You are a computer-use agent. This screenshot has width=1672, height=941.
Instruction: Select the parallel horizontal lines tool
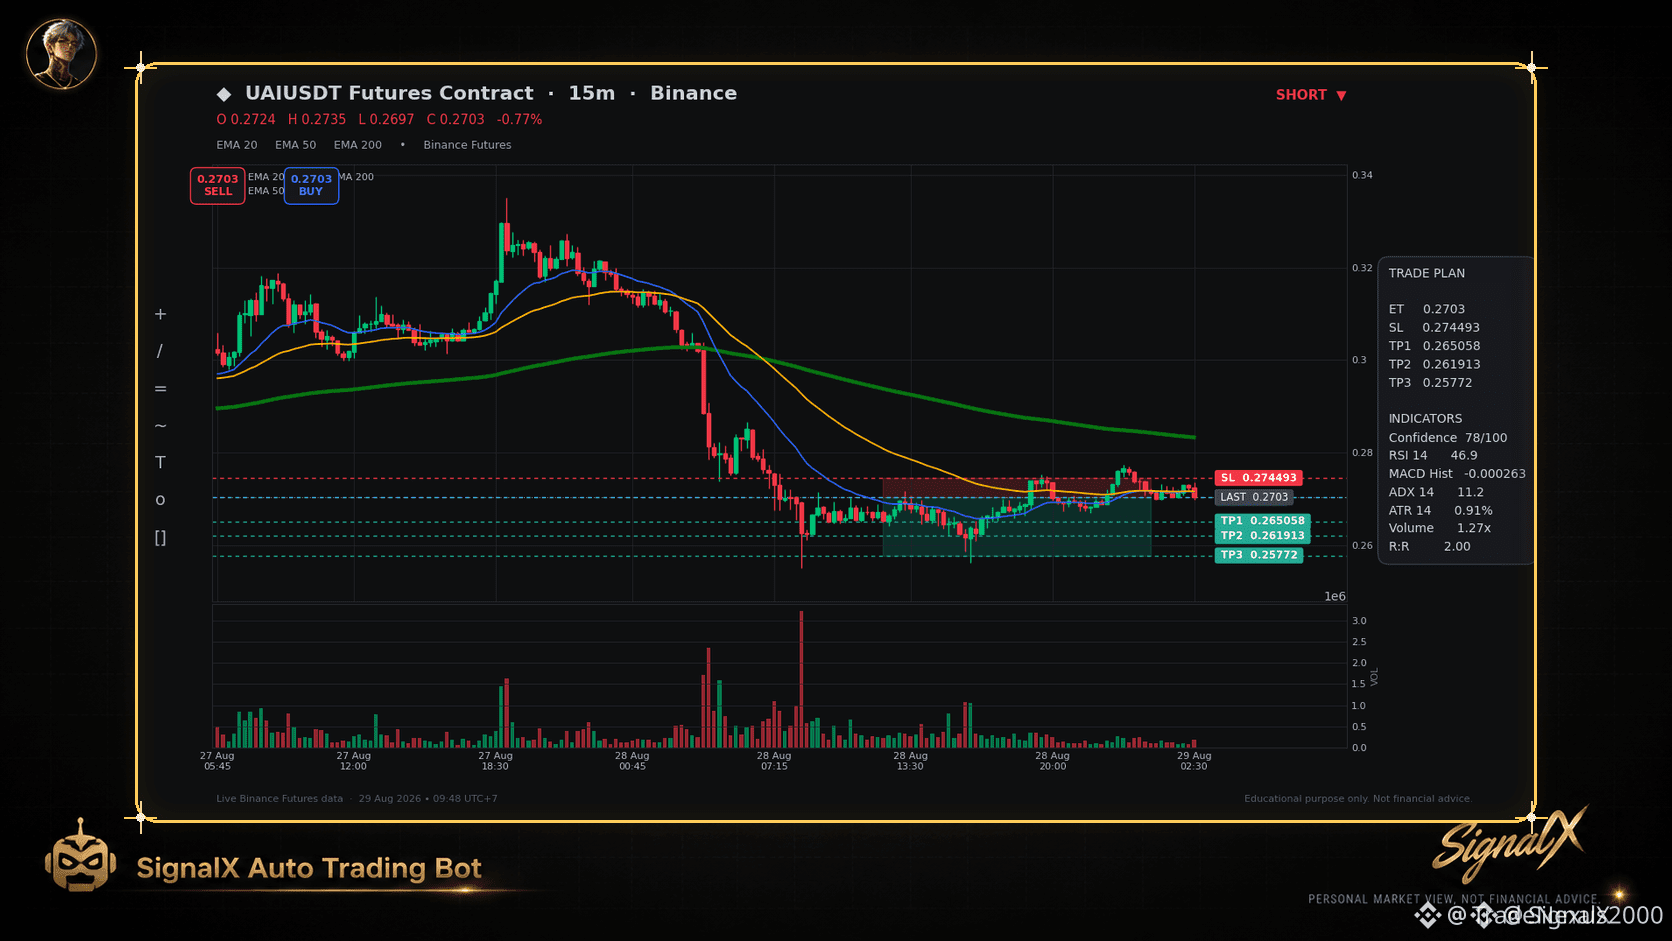[x=160, y=389]
